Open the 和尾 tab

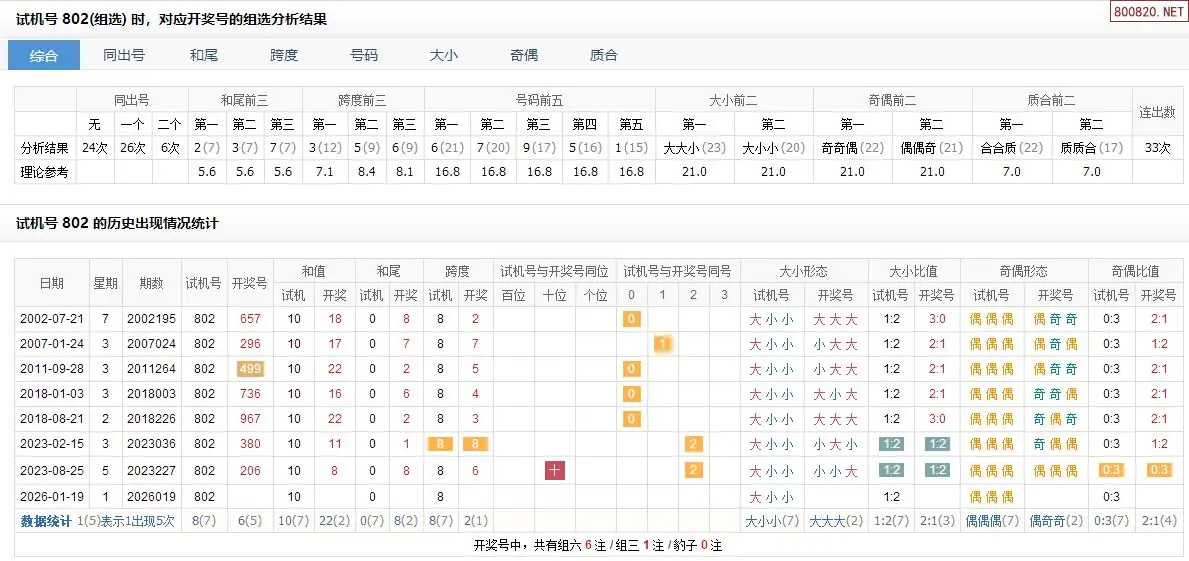(204, 55)
